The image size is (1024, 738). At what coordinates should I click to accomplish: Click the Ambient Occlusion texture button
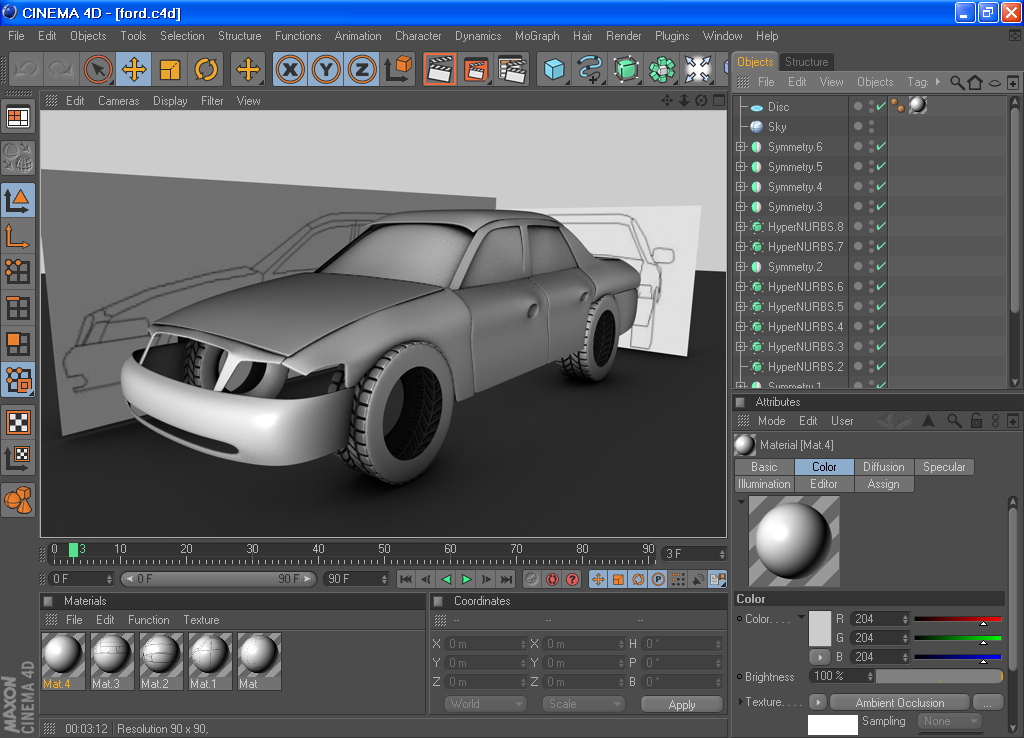pyautogui.click(x=900, y=703)
